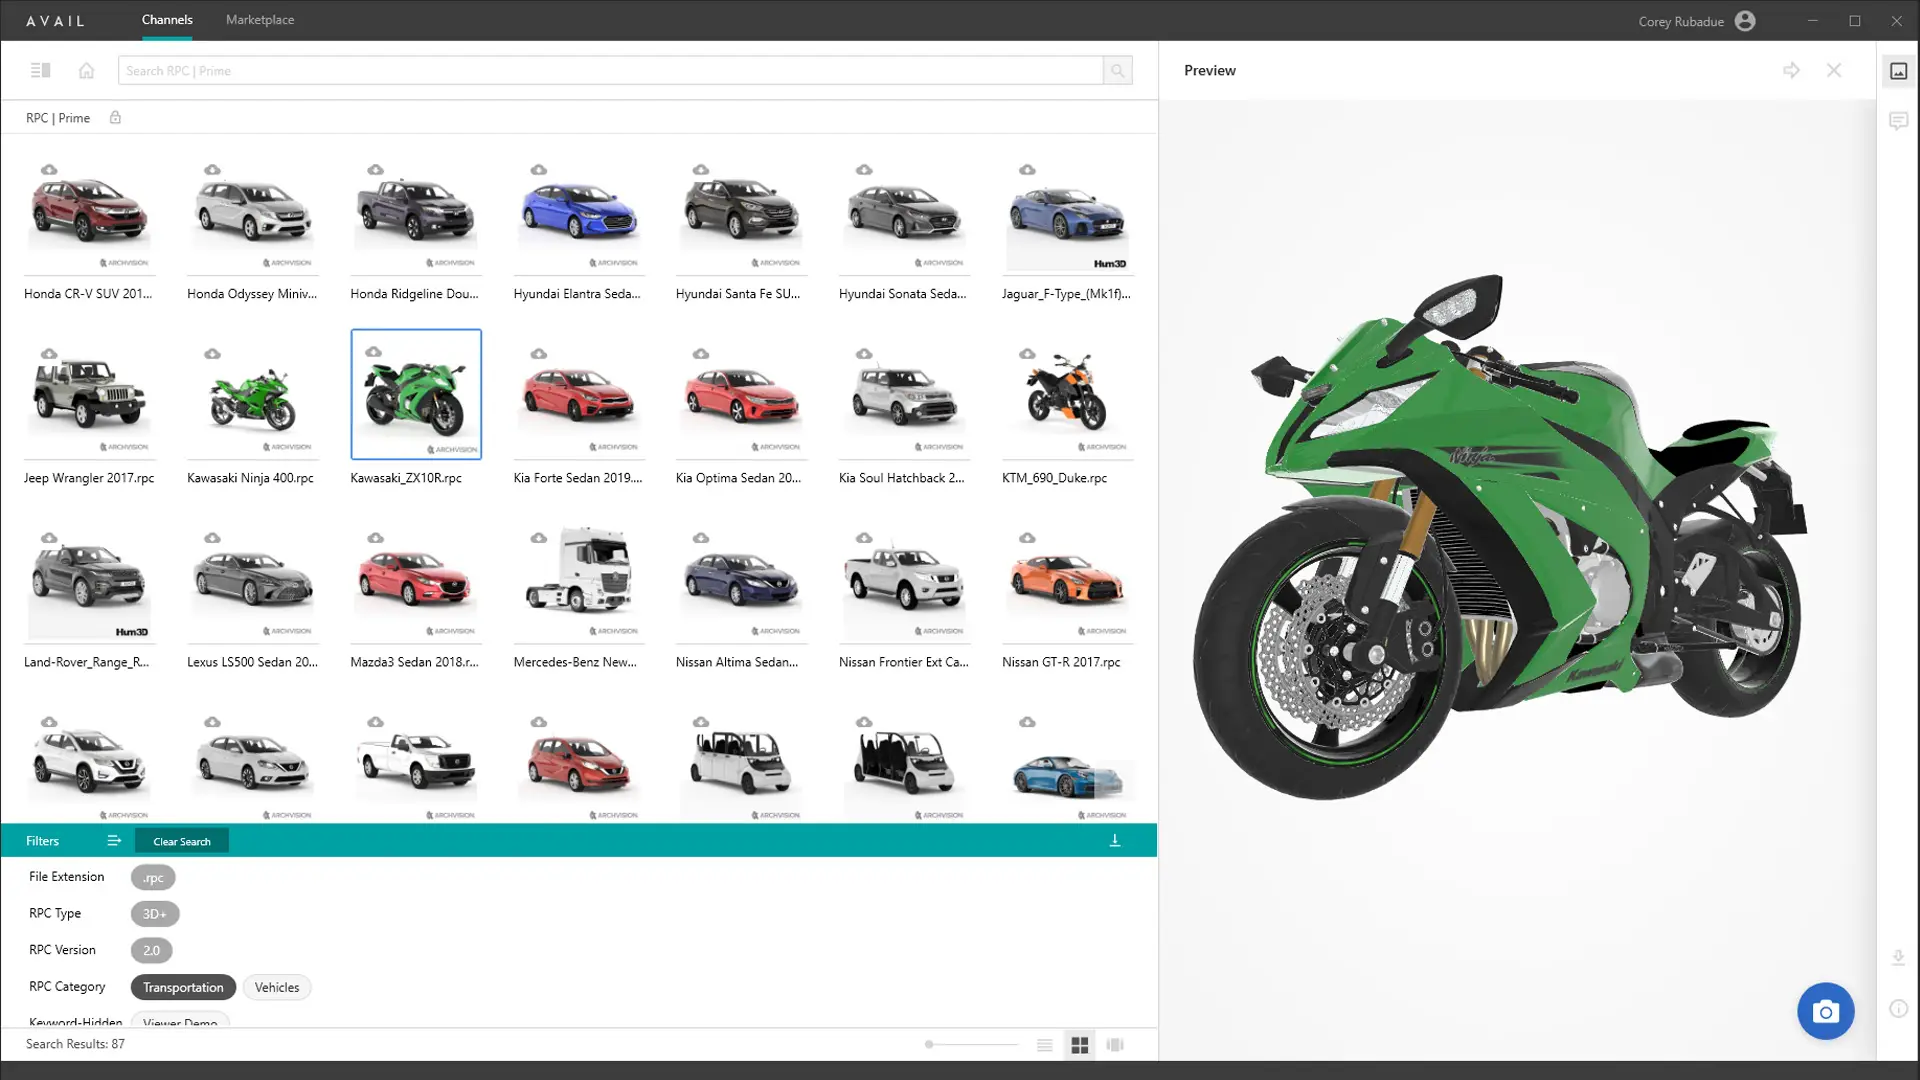
Task: Click the camera snapshot button
Action: tap(1825, 1011)
